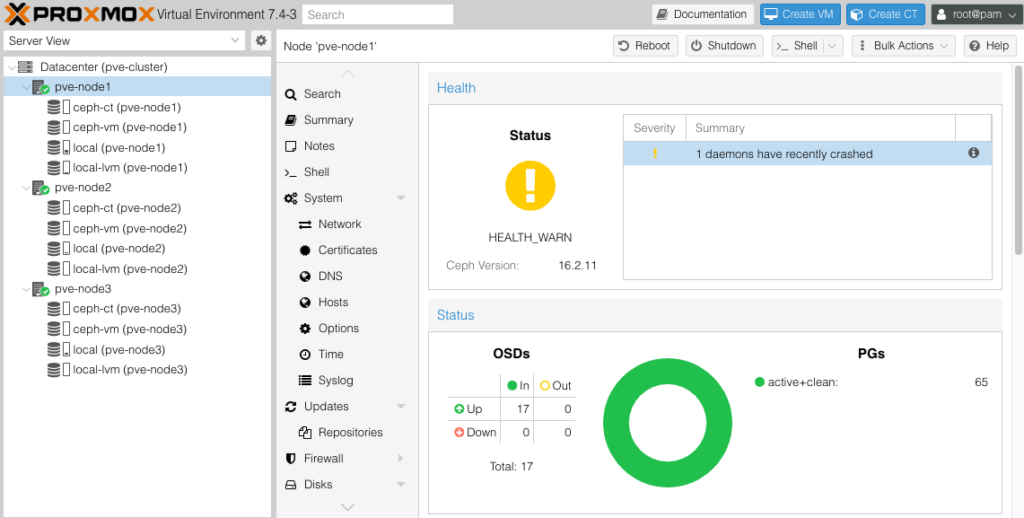Click the Updates refresh icon
Viewport: 1024px width, 518px height.
click(291, 406)
